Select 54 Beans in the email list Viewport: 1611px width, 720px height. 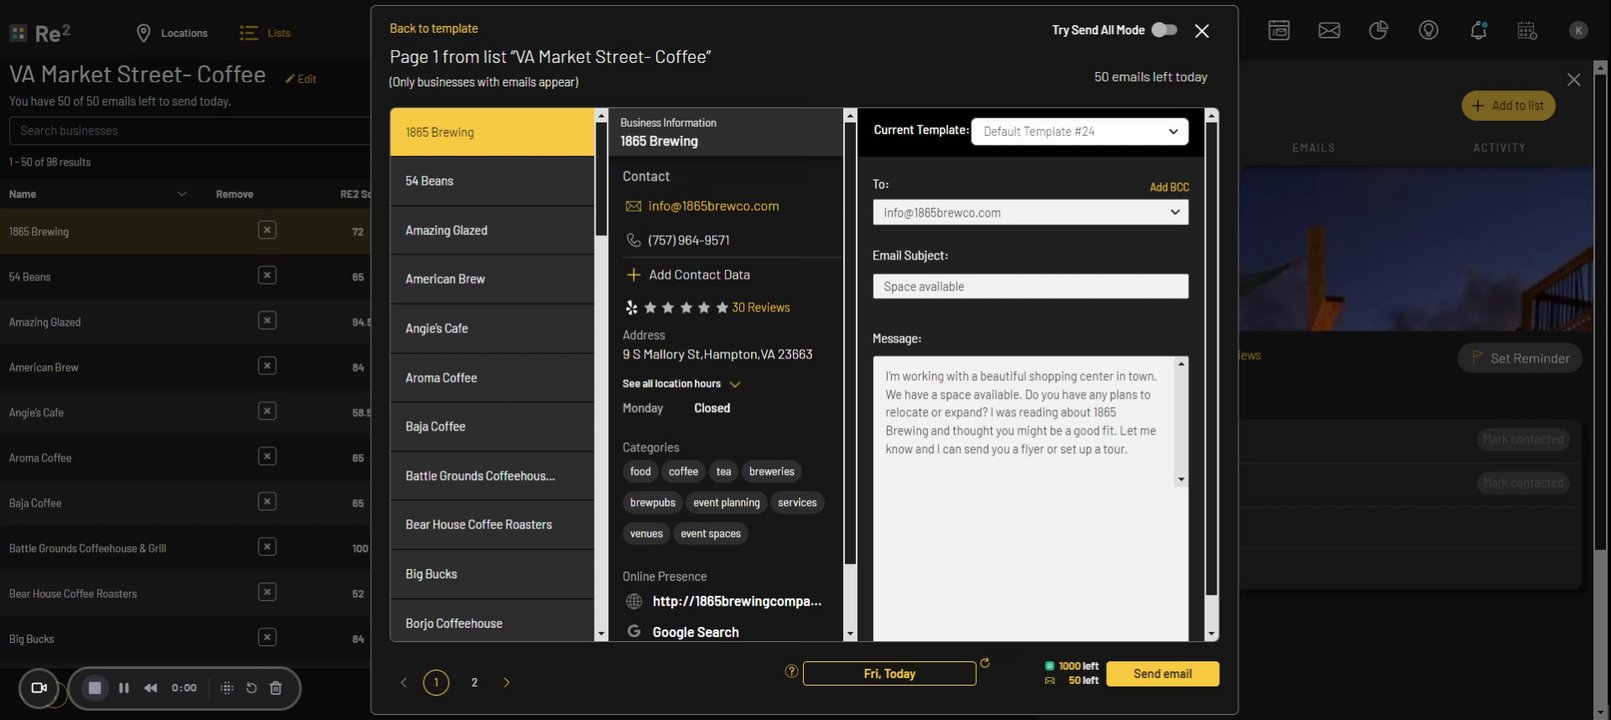click(492, 181)
